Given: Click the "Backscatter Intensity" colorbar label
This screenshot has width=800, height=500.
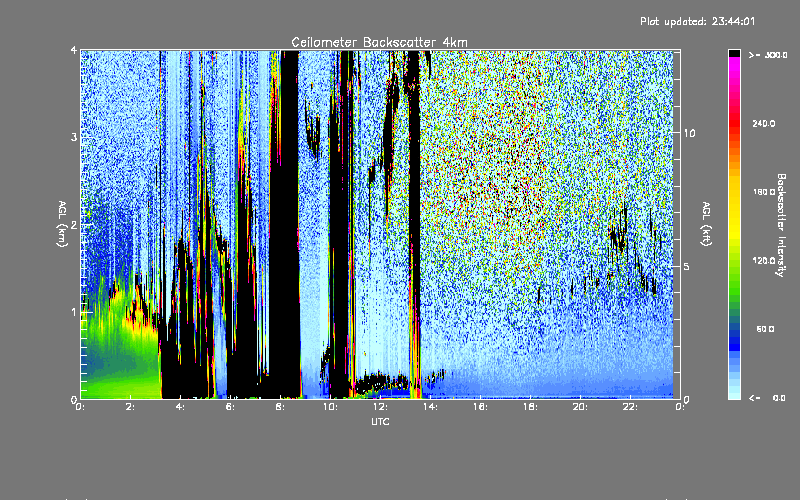Looking at the screenshot, I should [x=781, y=225].
